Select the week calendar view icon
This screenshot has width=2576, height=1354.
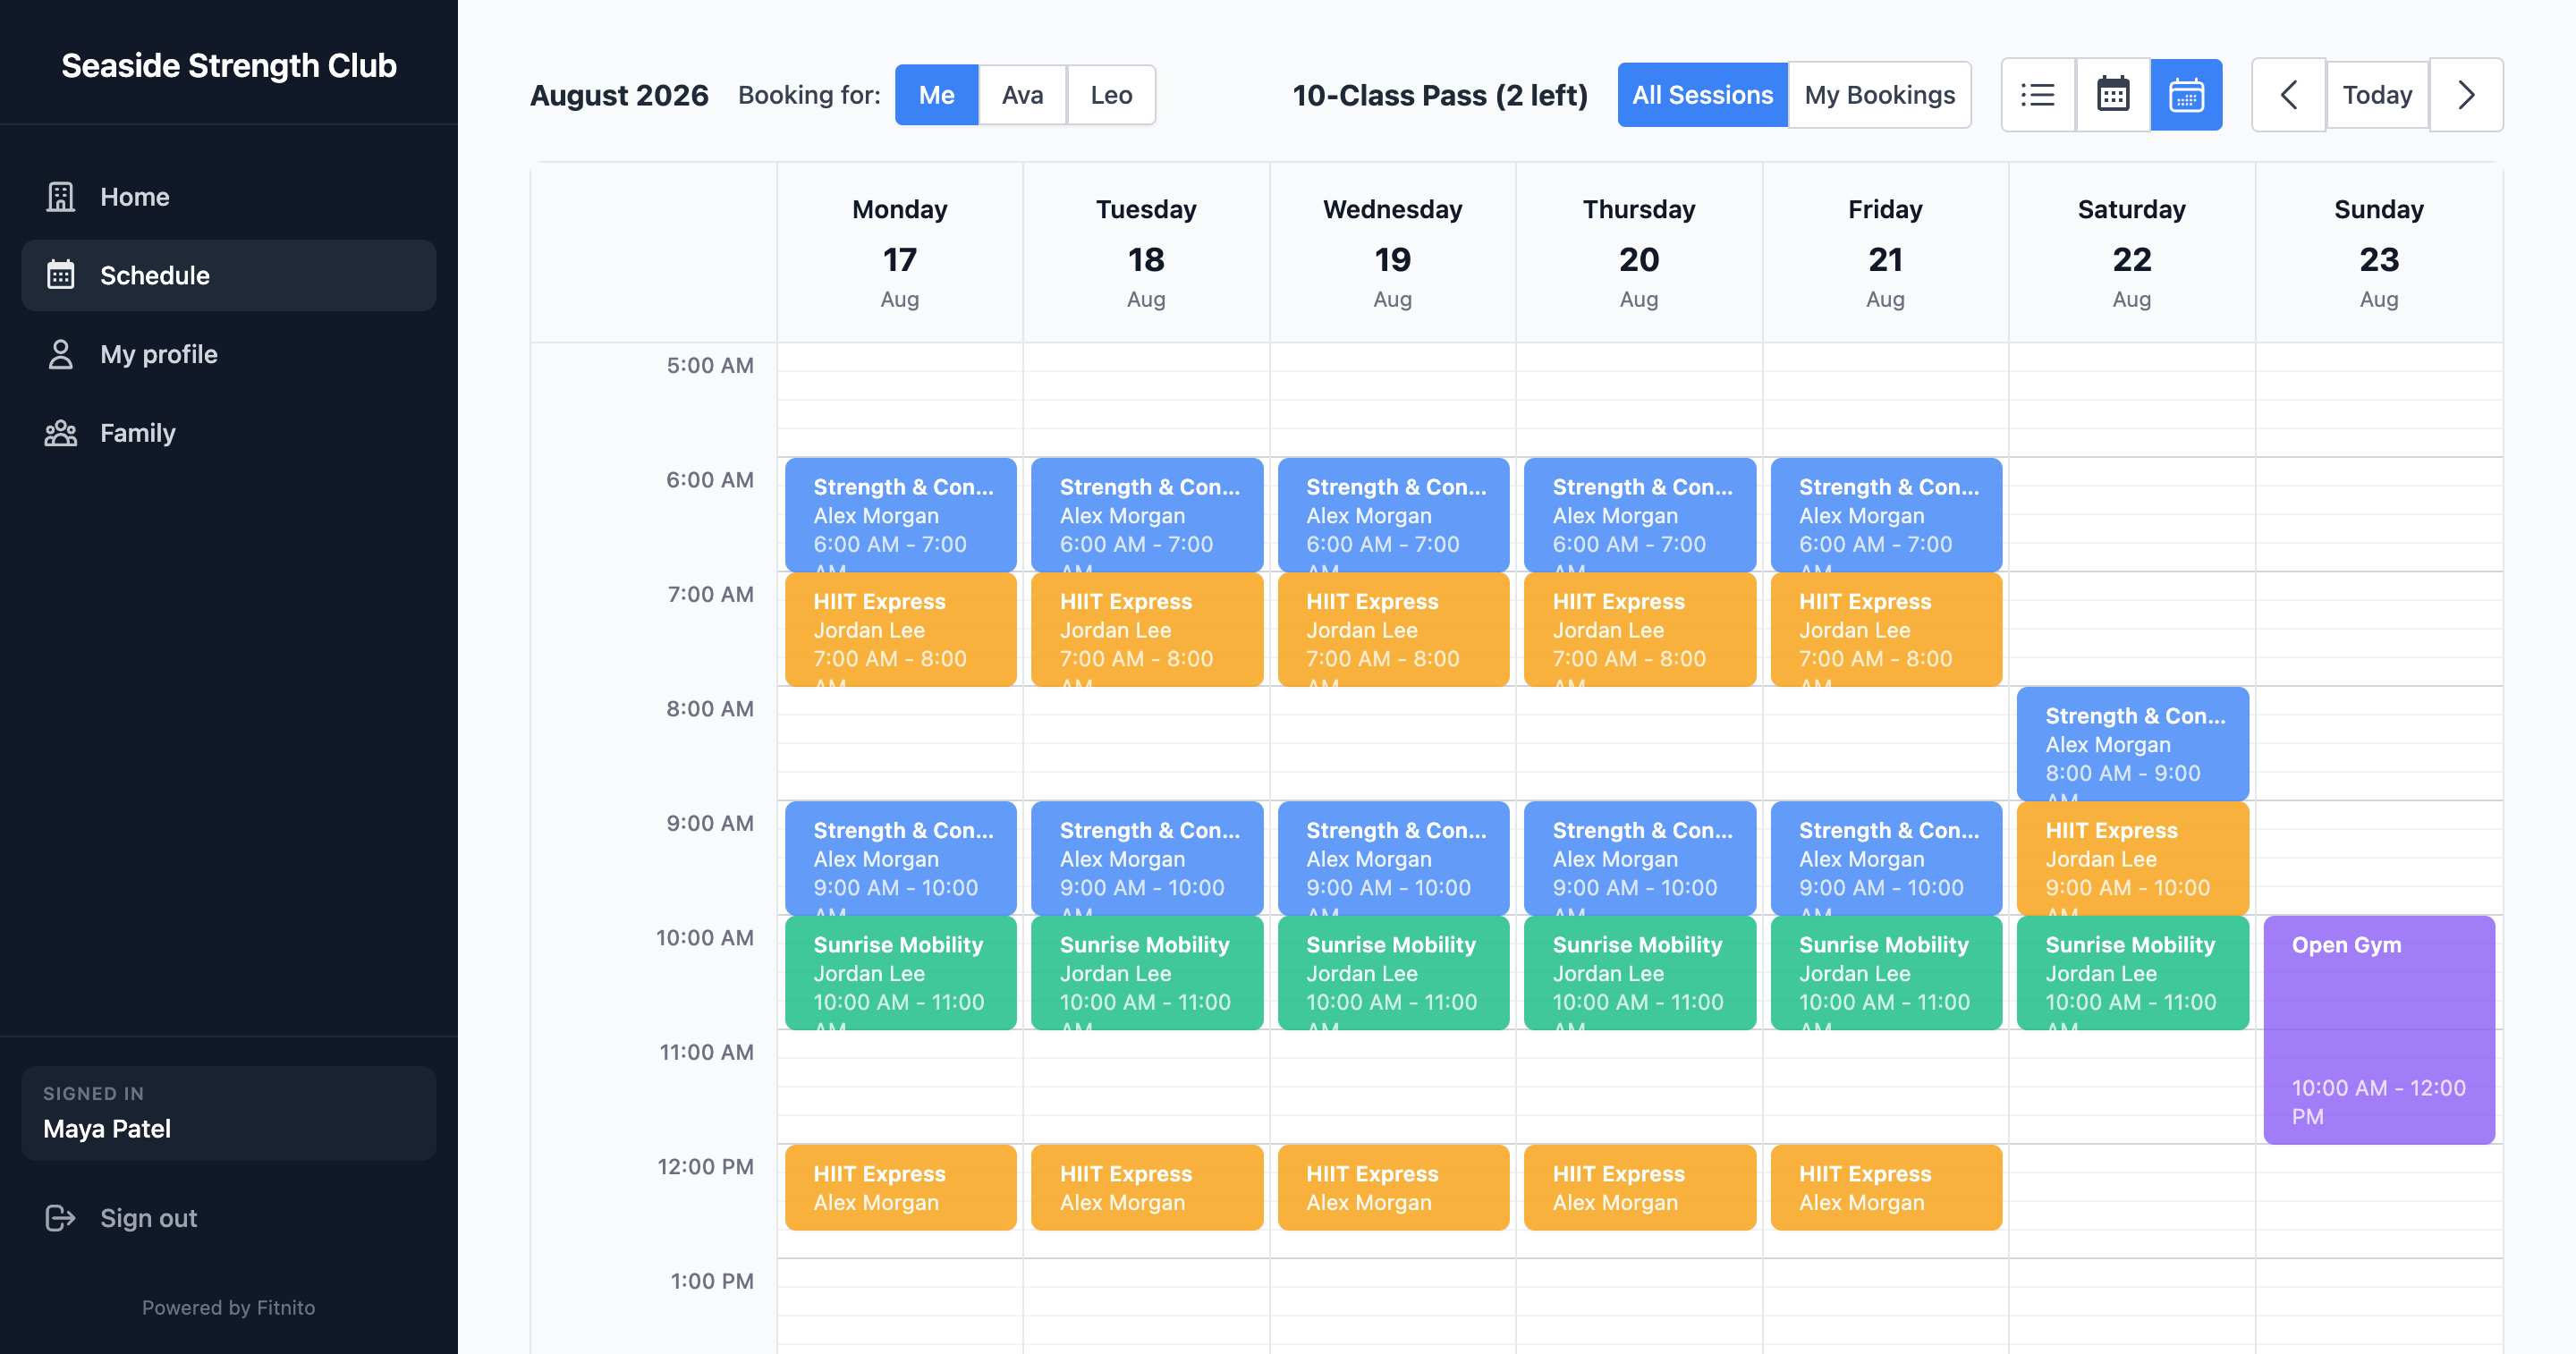(2187, 95)
